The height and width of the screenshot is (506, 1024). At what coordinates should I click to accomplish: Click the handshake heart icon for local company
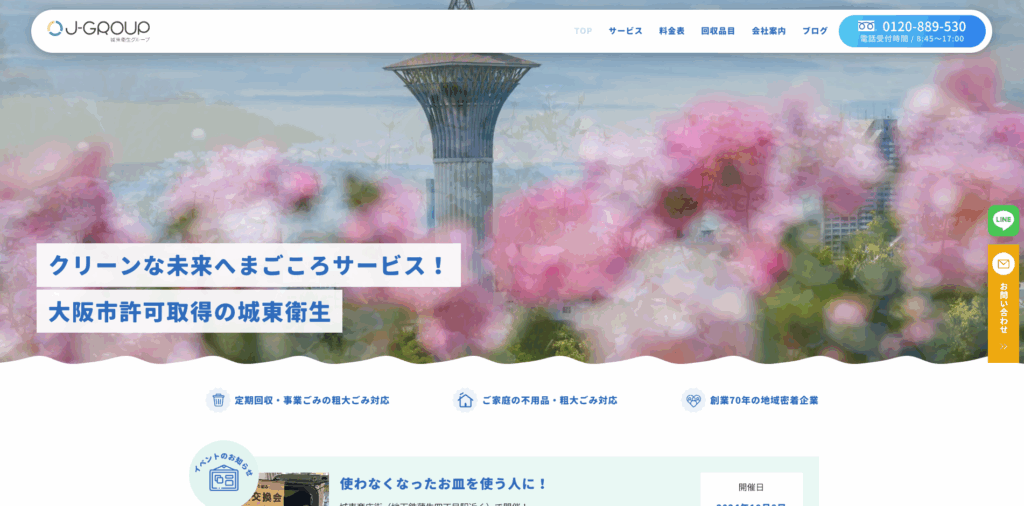(x=693, y=400)
